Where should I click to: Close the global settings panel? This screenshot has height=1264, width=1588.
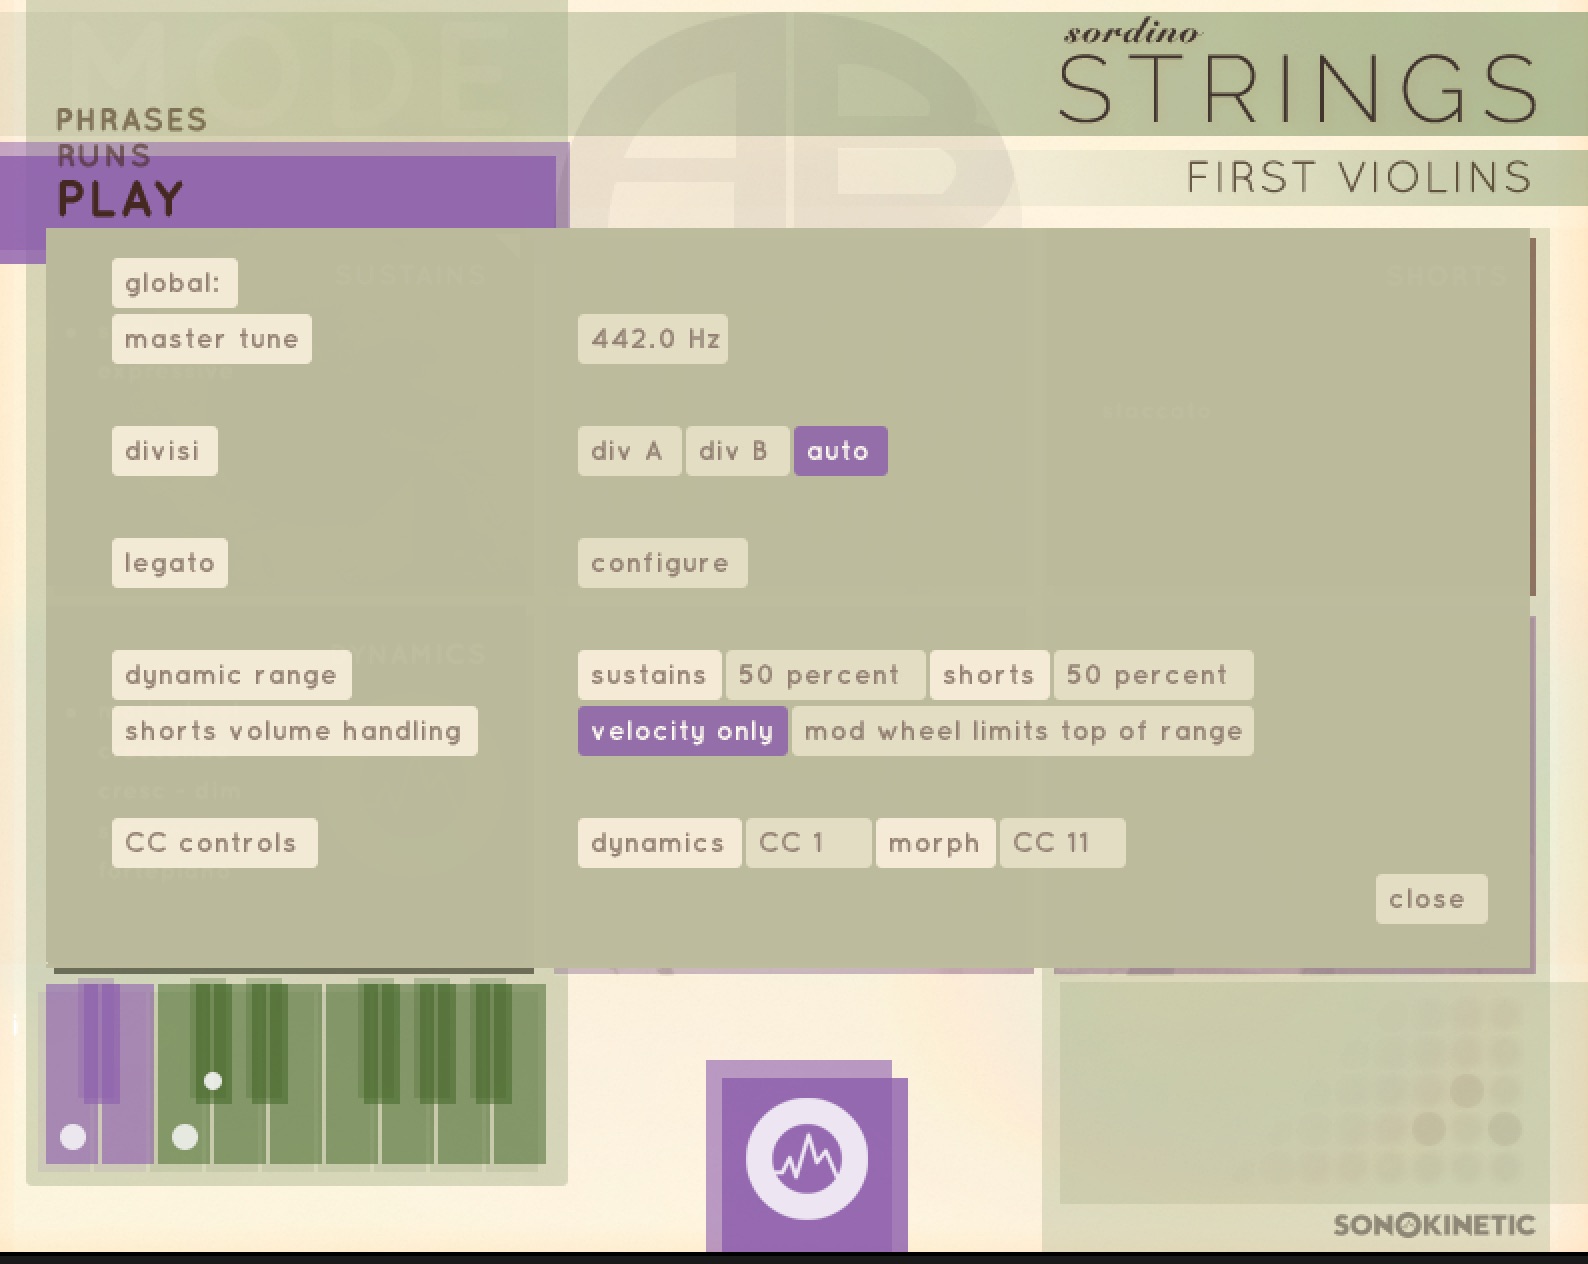1430,899
